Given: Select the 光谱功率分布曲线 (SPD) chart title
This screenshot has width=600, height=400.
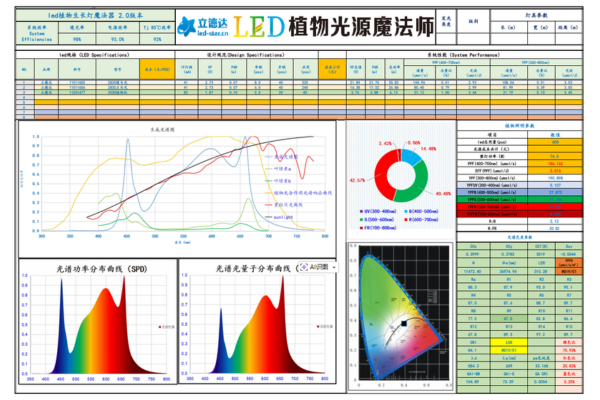Looking at the screenshot, I should [x=102, y=269].
